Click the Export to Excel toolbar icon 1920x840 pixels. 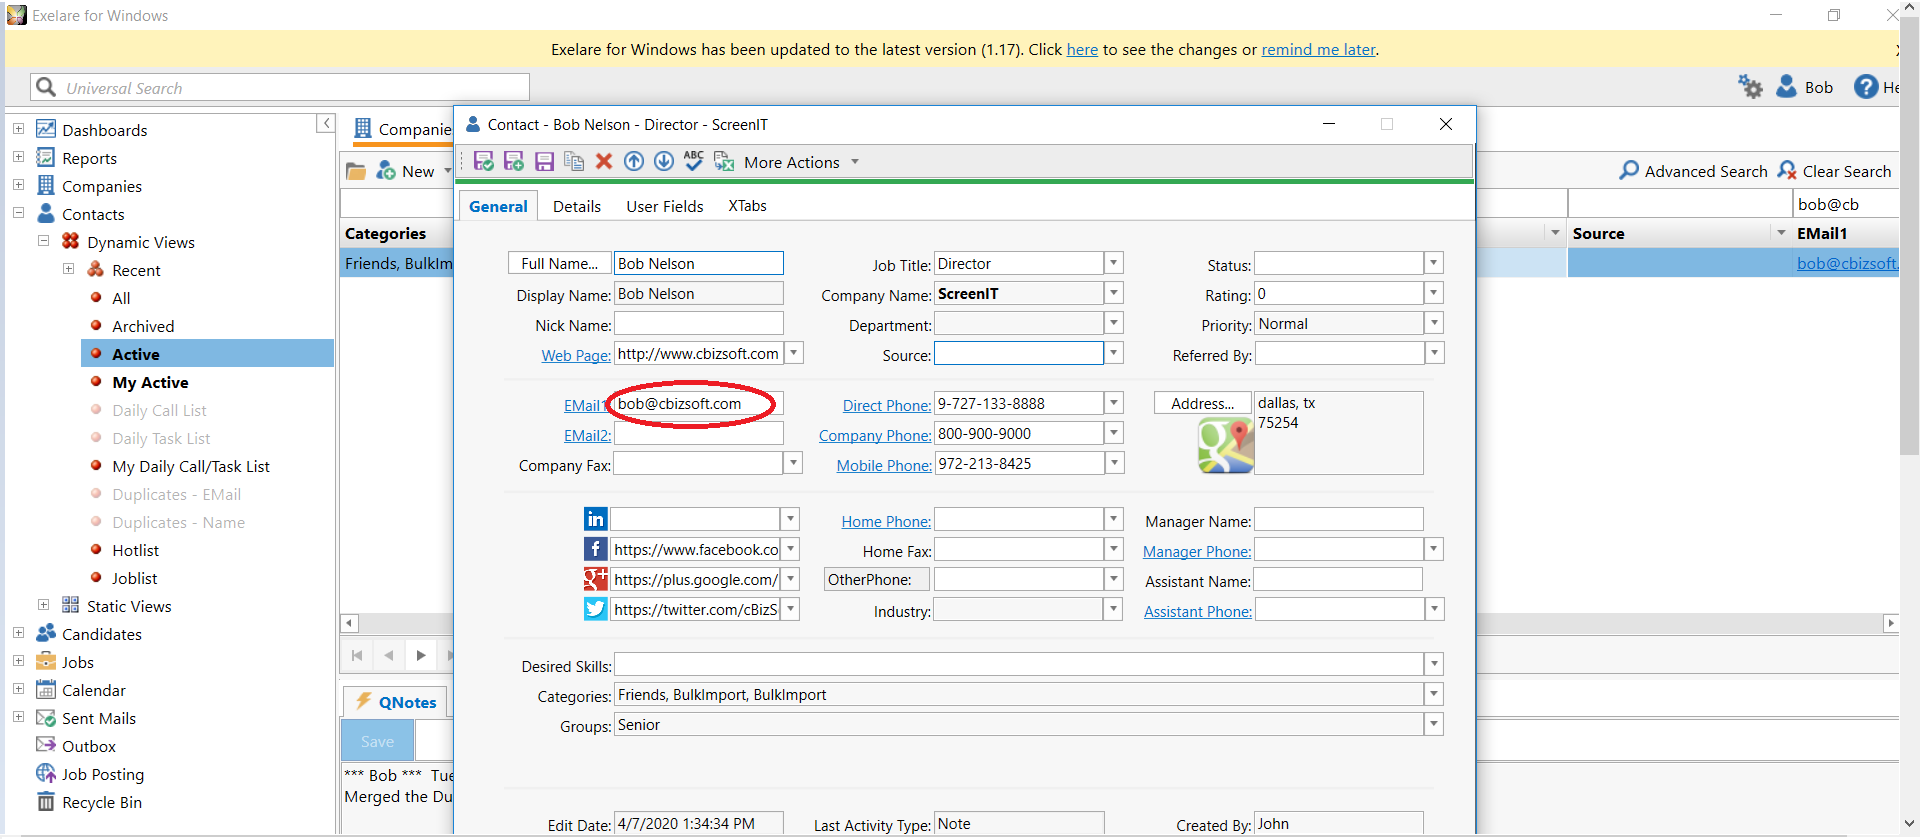point(724,162)
